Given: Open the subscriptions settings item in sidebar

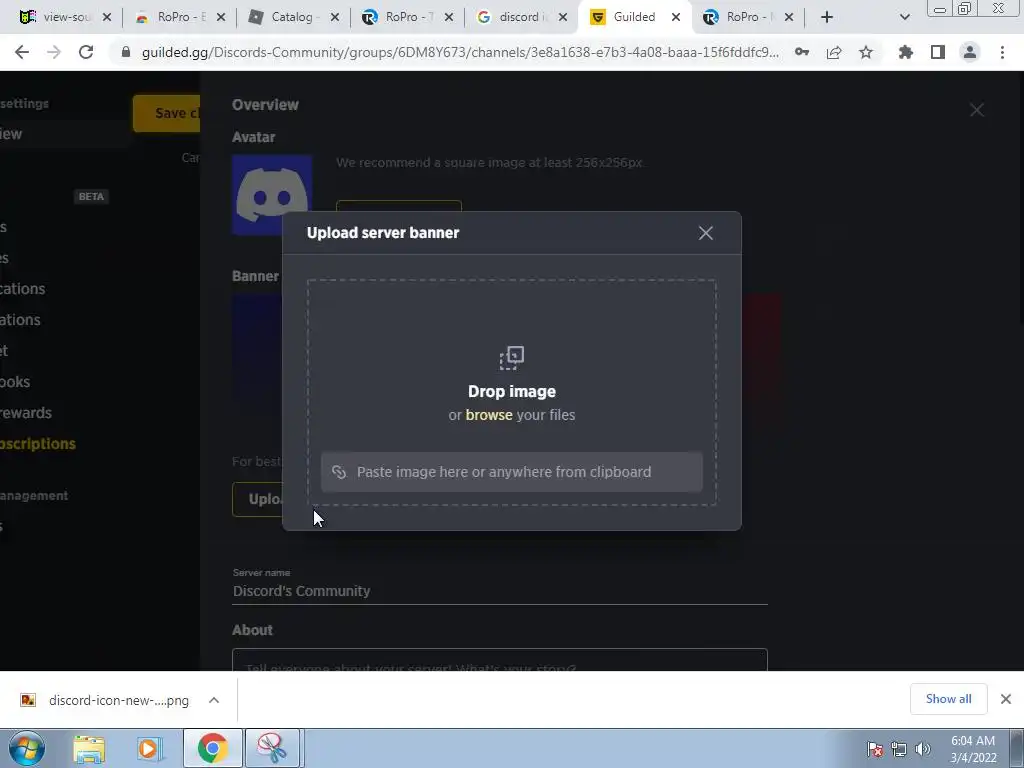Looking at the screenshot, I should point(38,444).
